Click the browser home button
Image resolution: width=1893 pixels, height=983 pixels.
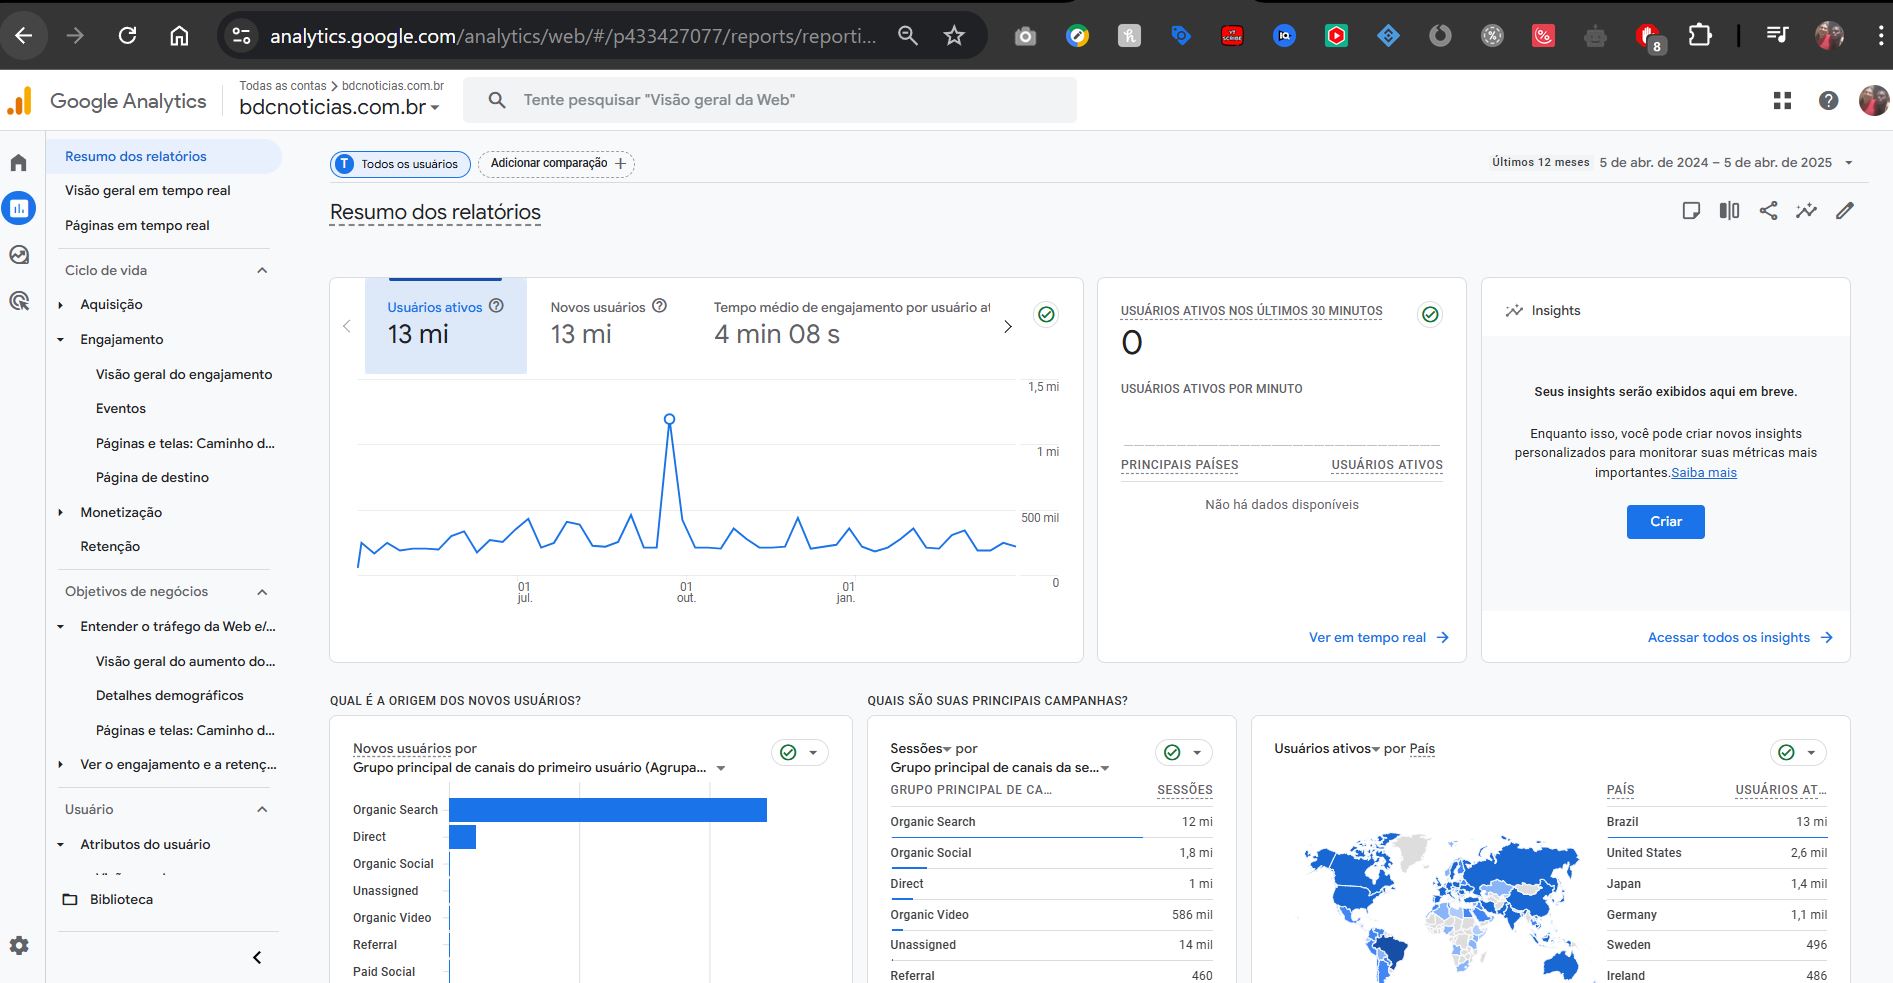[x=179, y=36]
